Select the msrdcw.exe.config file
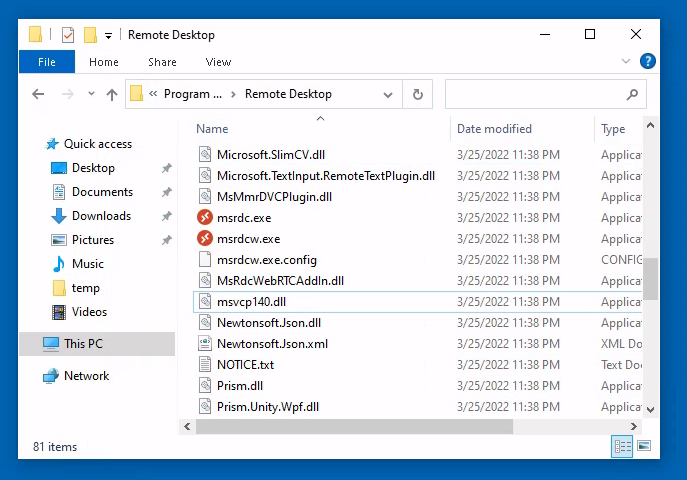Screen dimensions: 687x480 [267, 260]
